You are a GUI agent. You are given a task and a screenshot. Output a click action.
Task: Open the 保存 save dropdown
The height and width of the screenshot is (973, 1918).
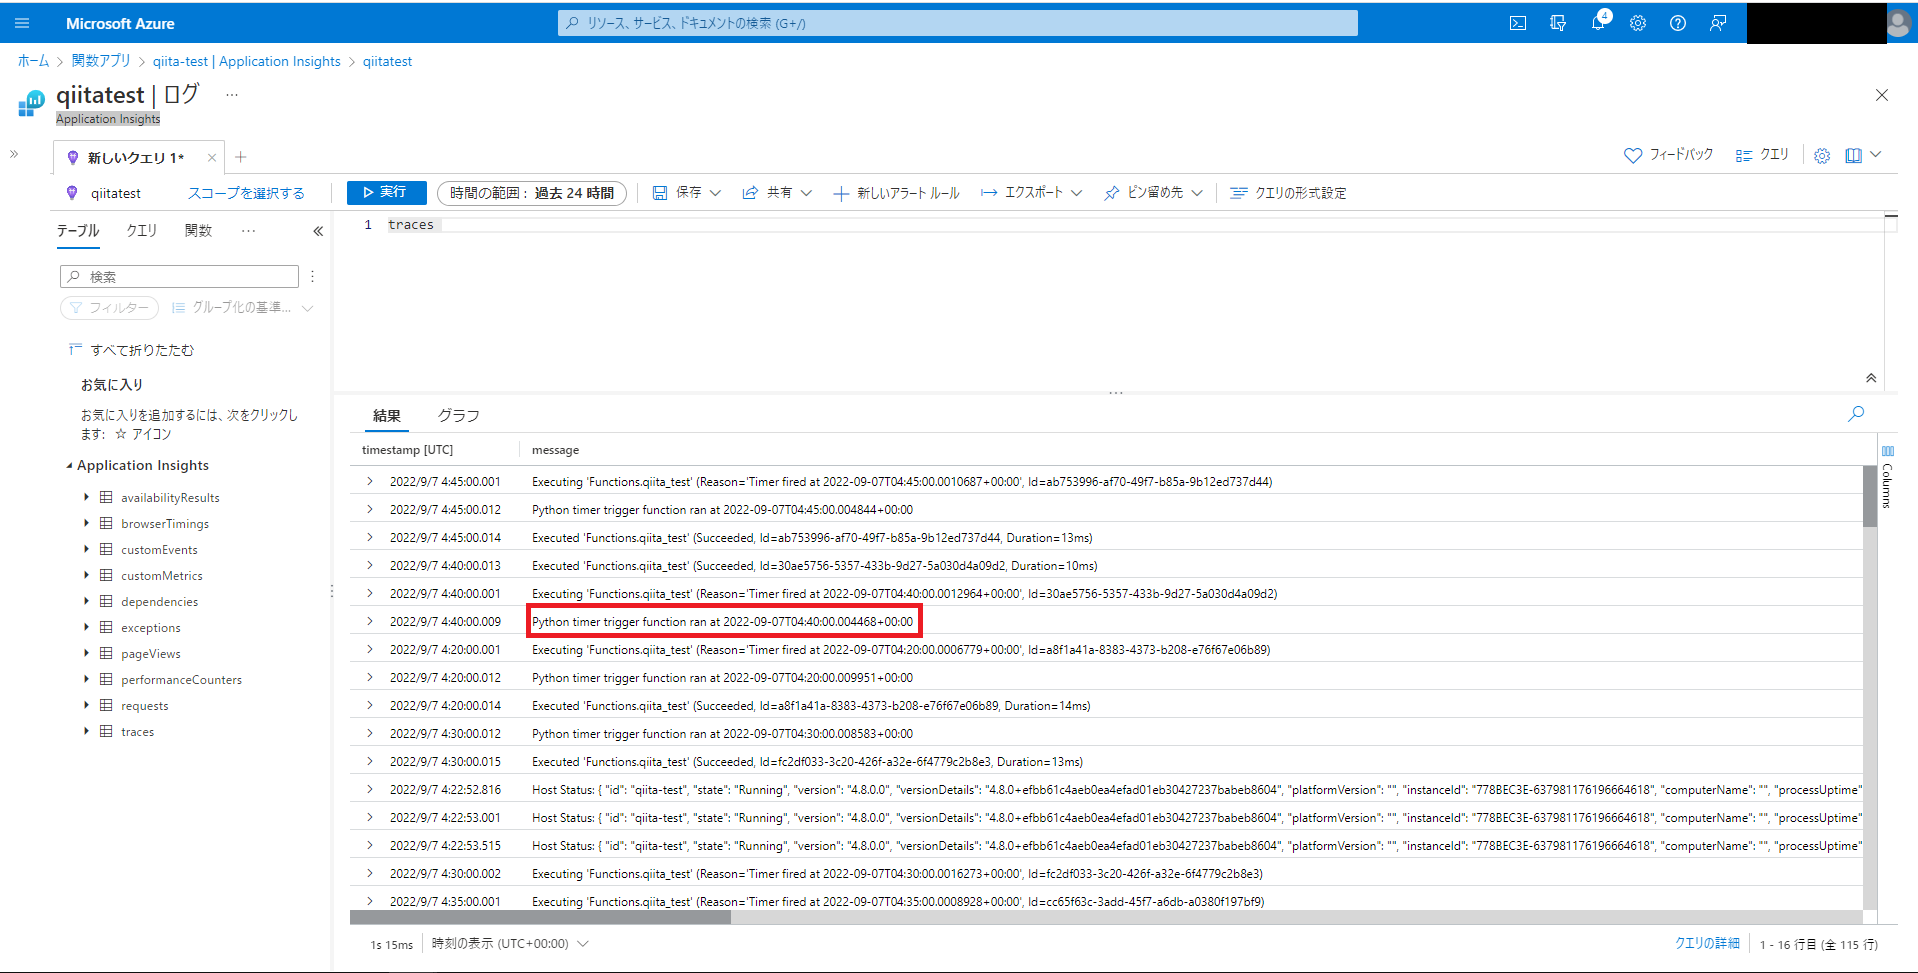tap(687, 193)
